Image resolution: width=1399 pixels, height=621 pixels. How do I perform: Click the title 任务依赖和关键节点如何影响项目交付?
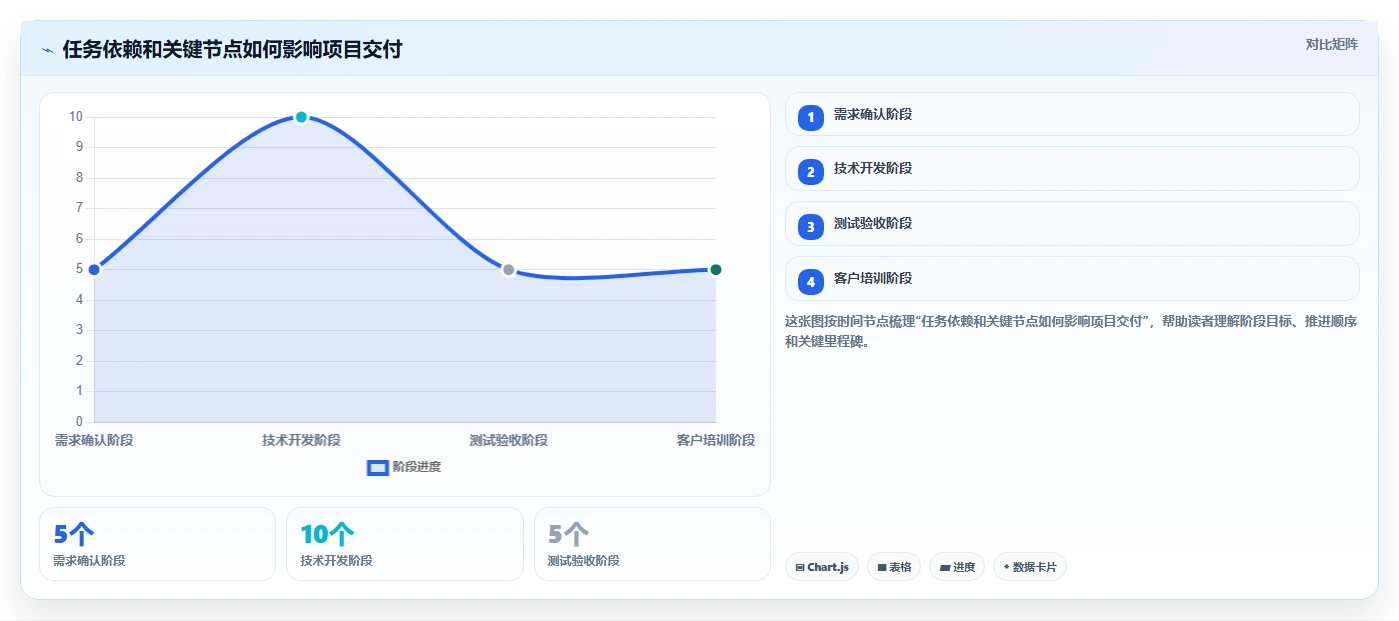[x=232, y=50]
